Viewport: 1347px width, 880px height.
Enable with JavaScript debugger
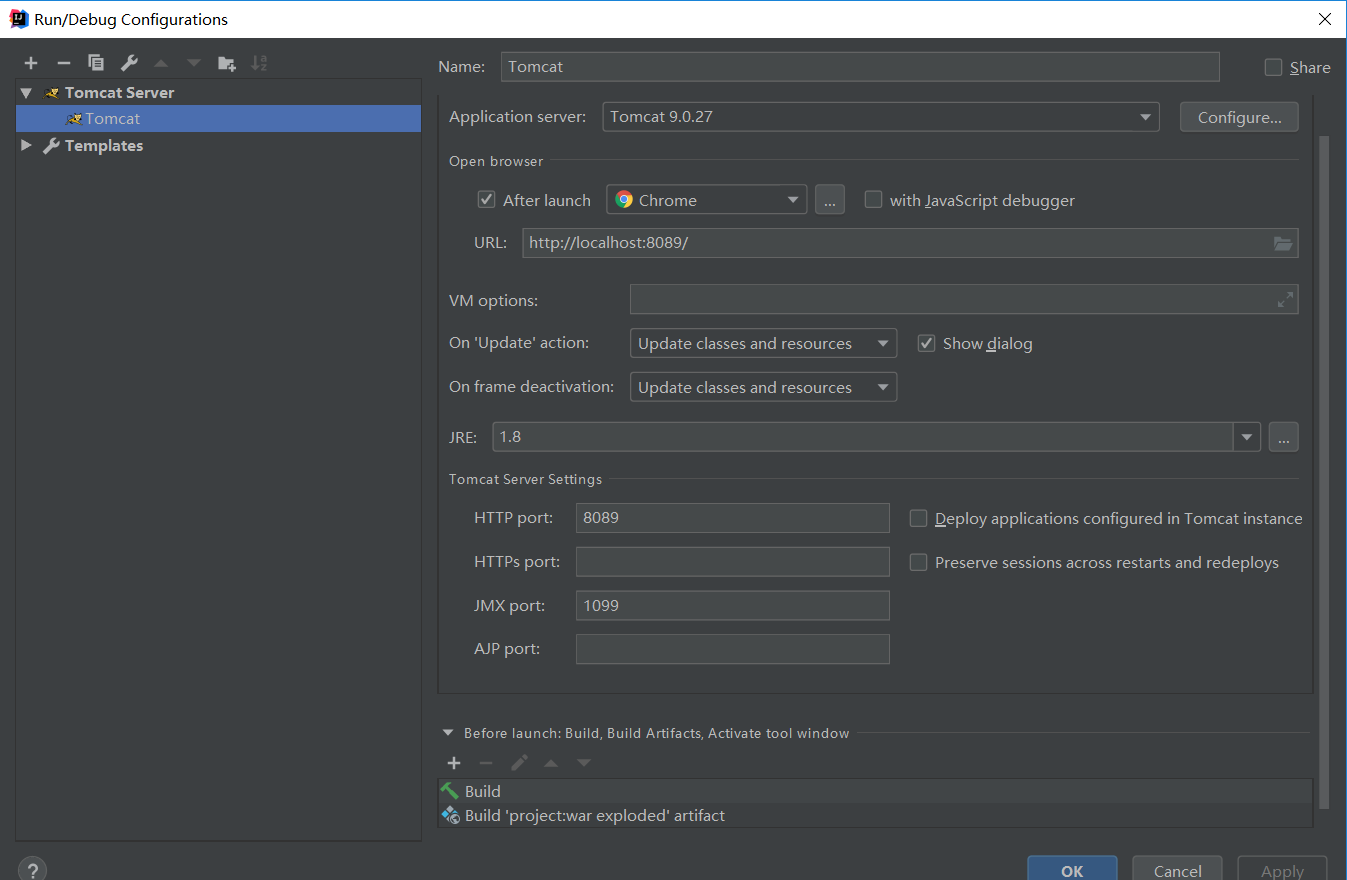[x=873, y=199]
